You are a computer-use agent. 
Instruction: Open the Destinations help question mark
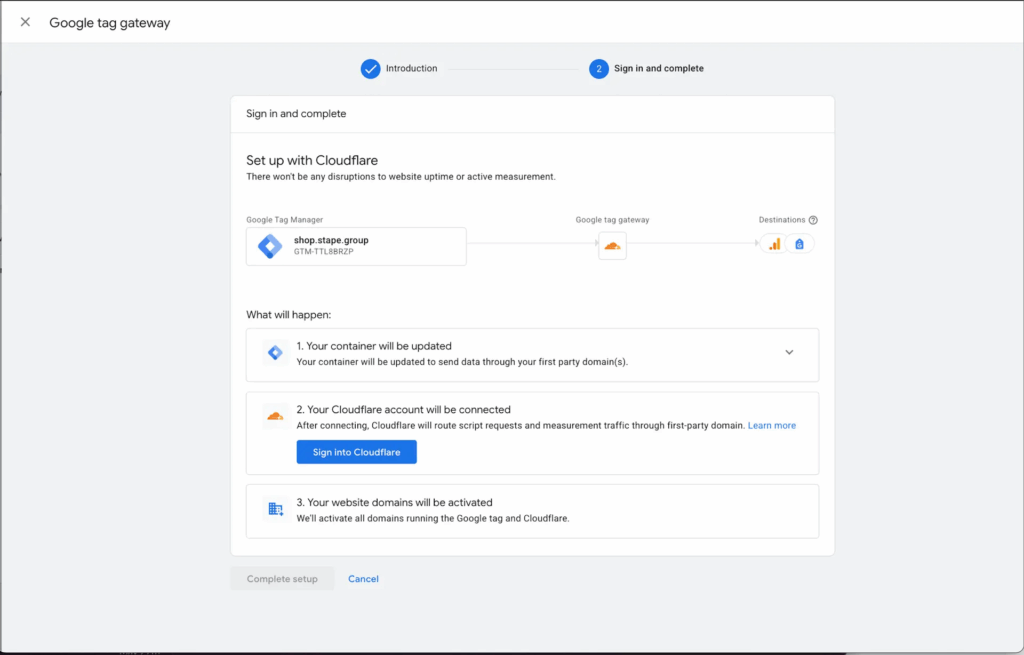click(x=813, y=220)
